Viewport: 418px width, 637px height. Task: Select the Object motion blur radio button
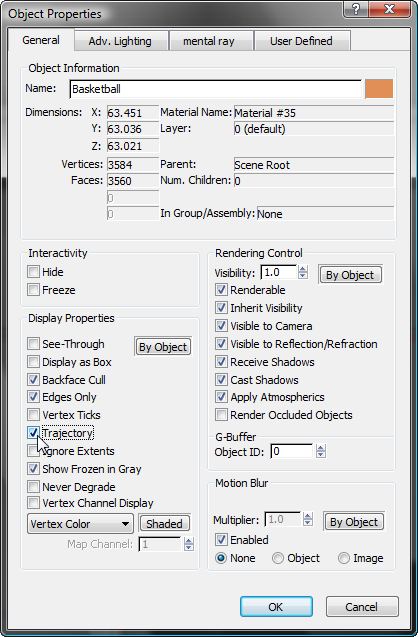click(x=278, y=558)
